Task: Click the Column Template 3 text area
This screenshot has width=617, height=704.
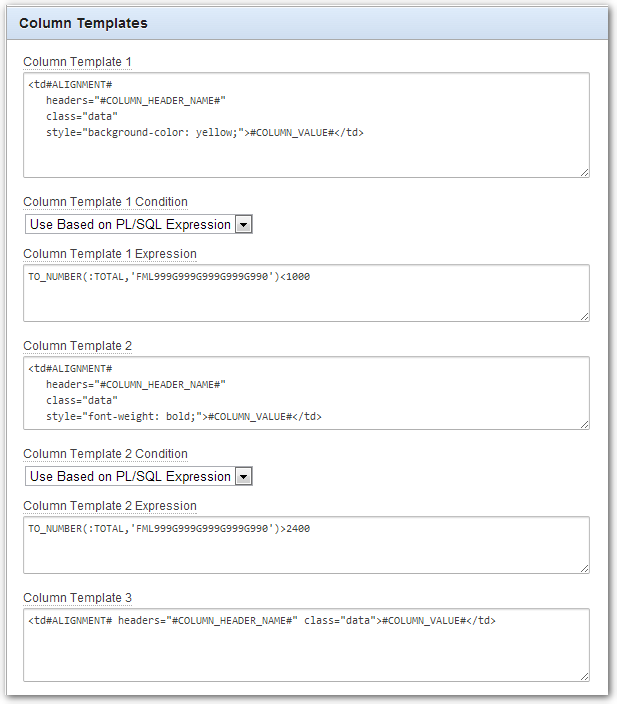Action: click(x=306, y=645)
